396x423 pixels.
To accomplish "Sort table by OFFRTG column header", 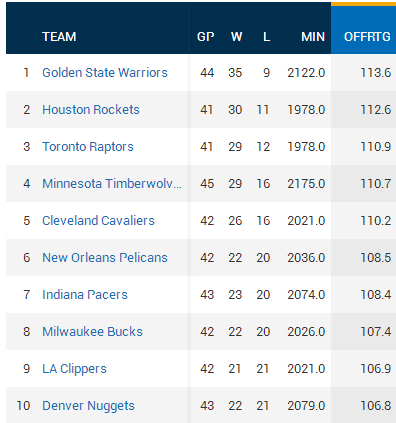I will coord(367,37).
